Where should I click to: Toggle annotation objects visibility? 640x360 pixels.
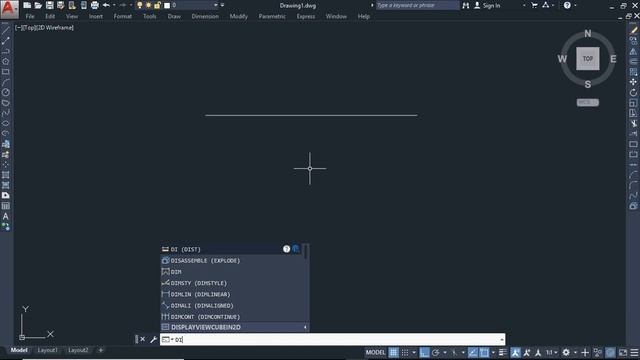tap(516, 352)
